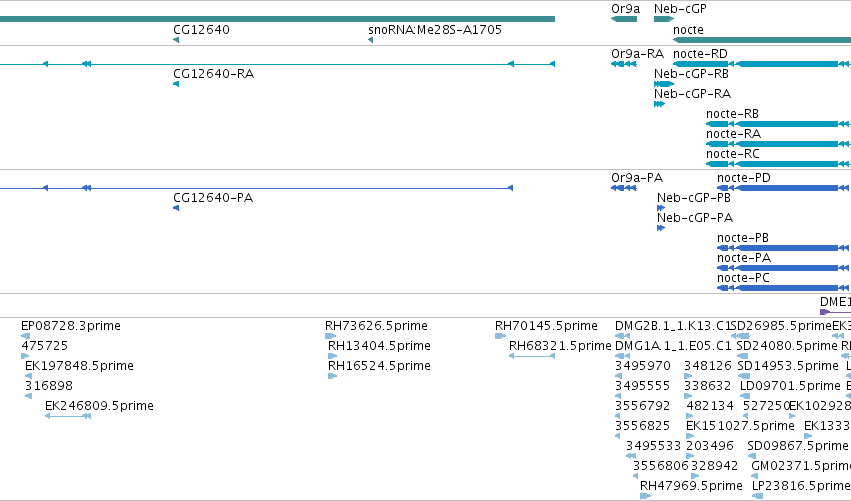
Task: Select the 203496 feature label
Action: point(710,447)
